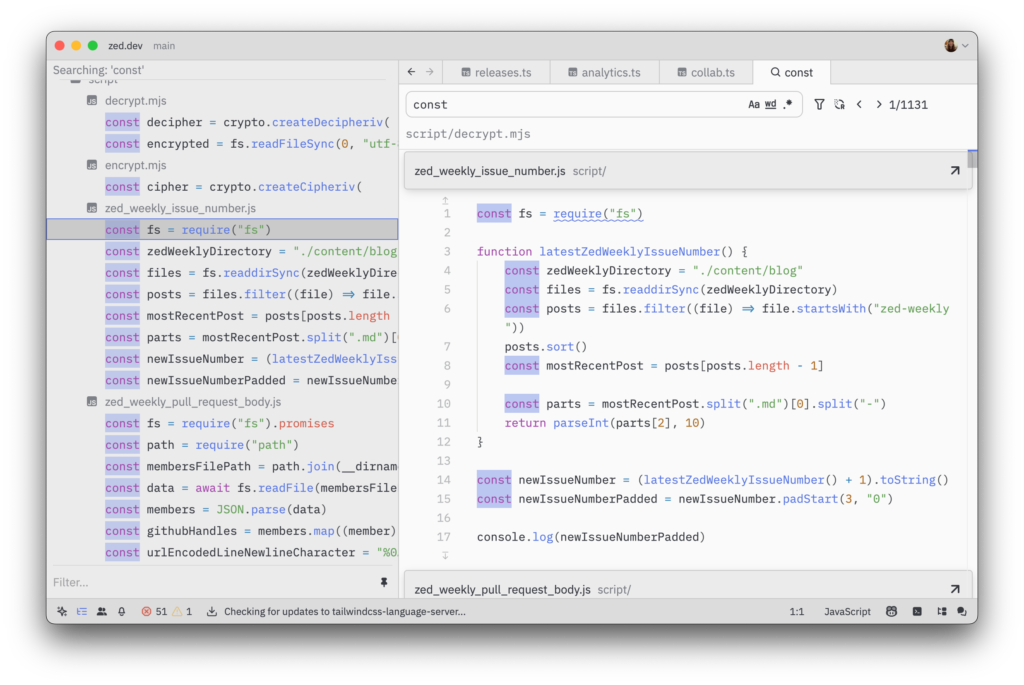This screenshot has width=1024, height=685.
Task: Select outline result 'const fs = require("fs")' highlighted row
Action: pyautogui.click(x=222, y=230)
